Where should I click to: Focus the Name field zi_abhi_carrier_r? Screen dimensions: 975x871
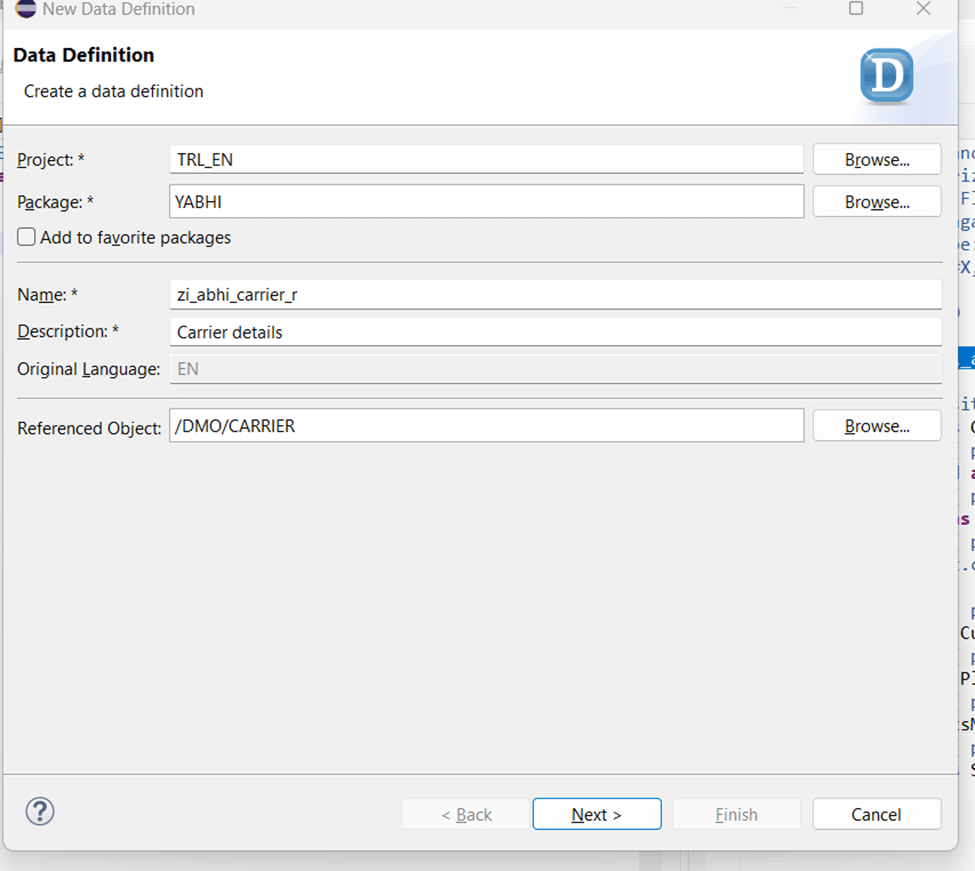click(555, 295)
